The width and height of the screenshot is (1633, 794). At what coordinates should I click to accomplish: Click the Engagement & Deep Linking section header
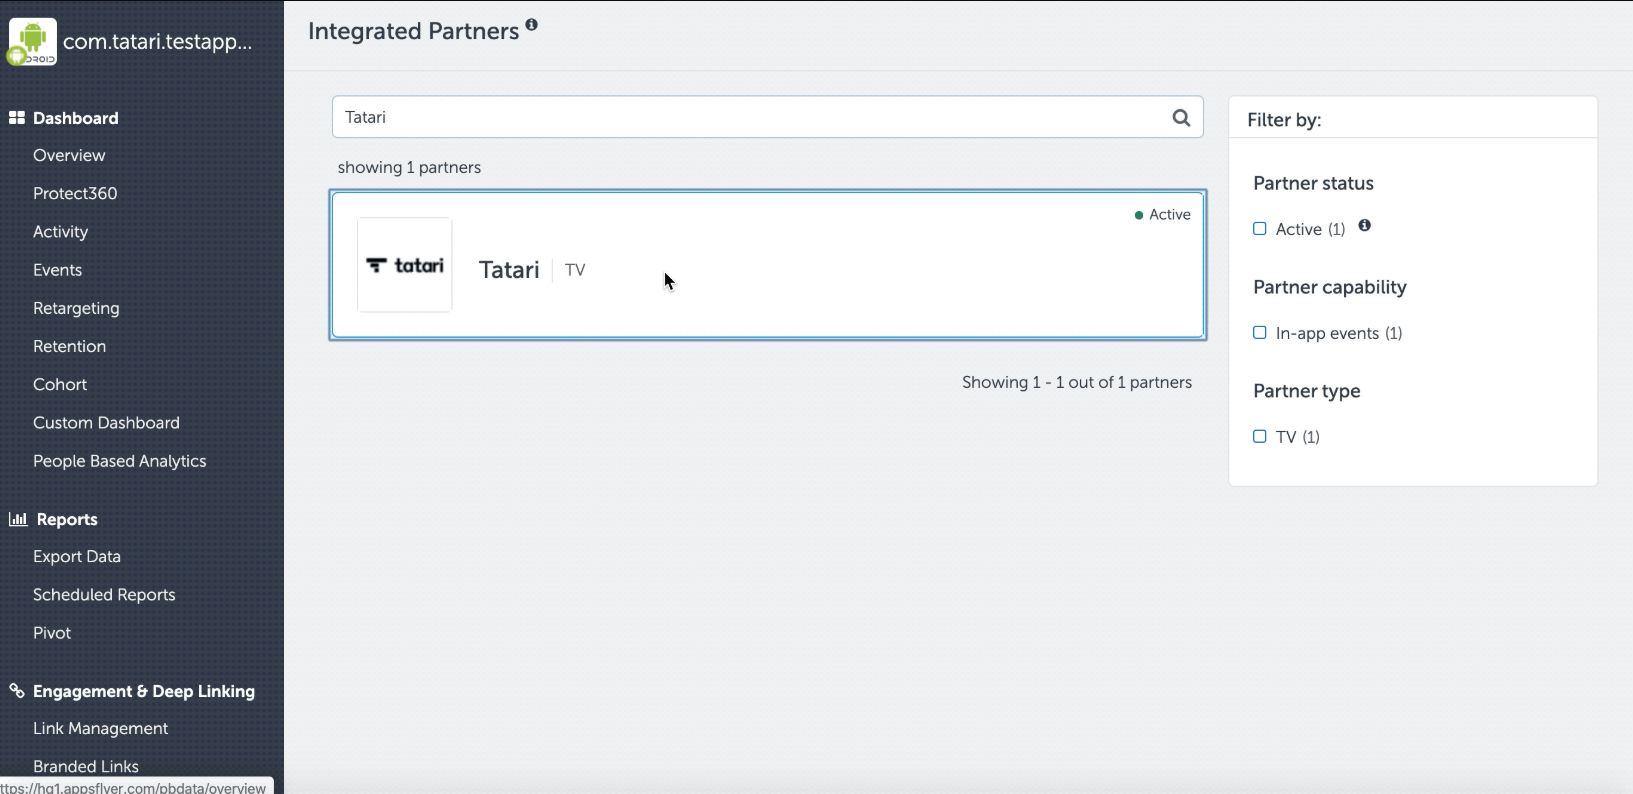[144, 691]
